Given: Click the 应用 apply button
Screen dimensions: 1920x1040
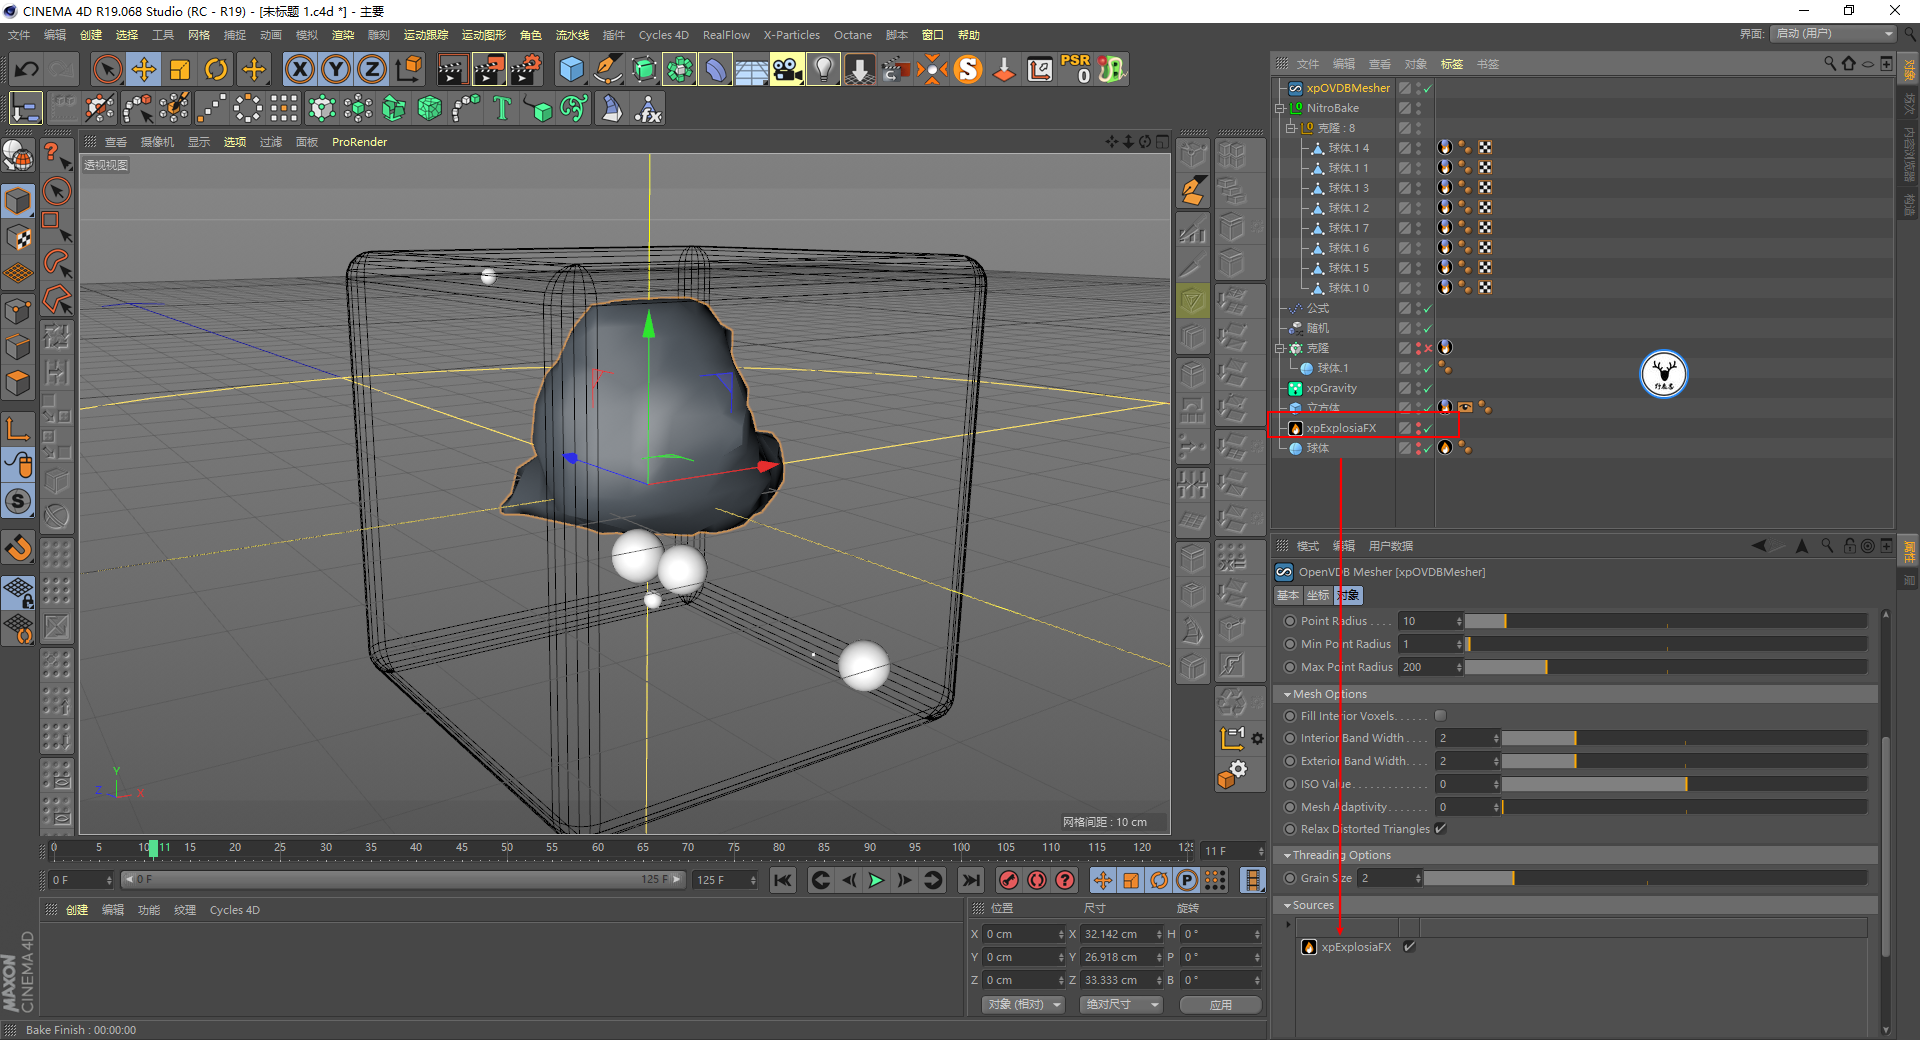Looking at the screenshot, I should [1221, 1004].
